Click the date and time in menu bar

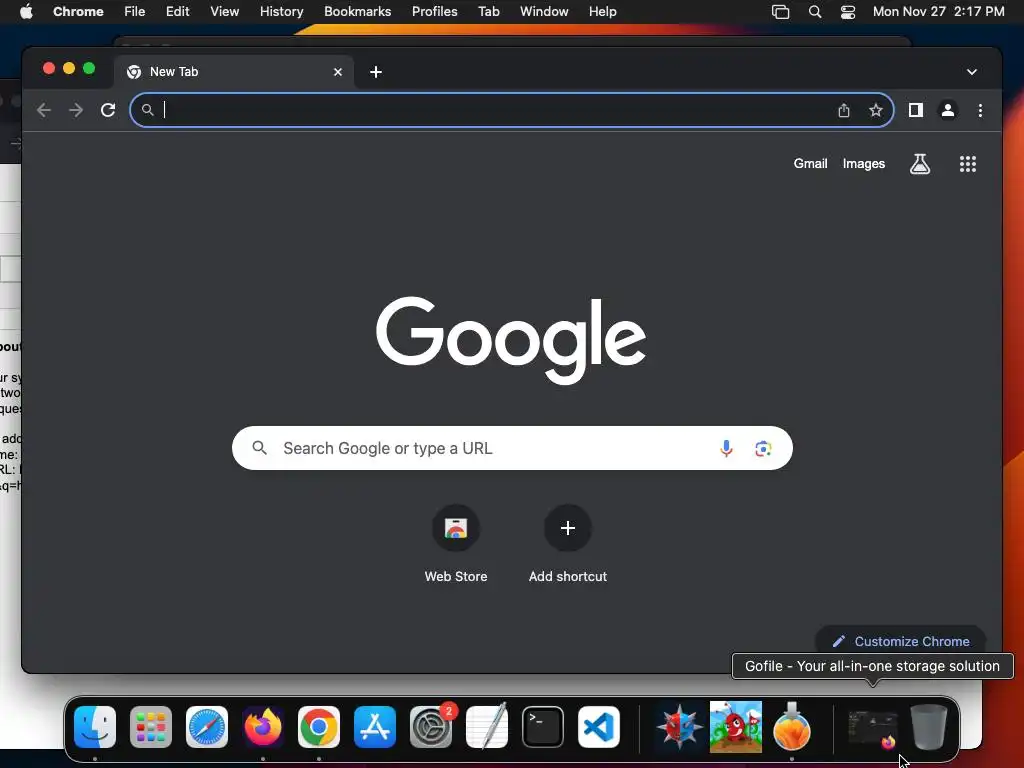point(938,12)
